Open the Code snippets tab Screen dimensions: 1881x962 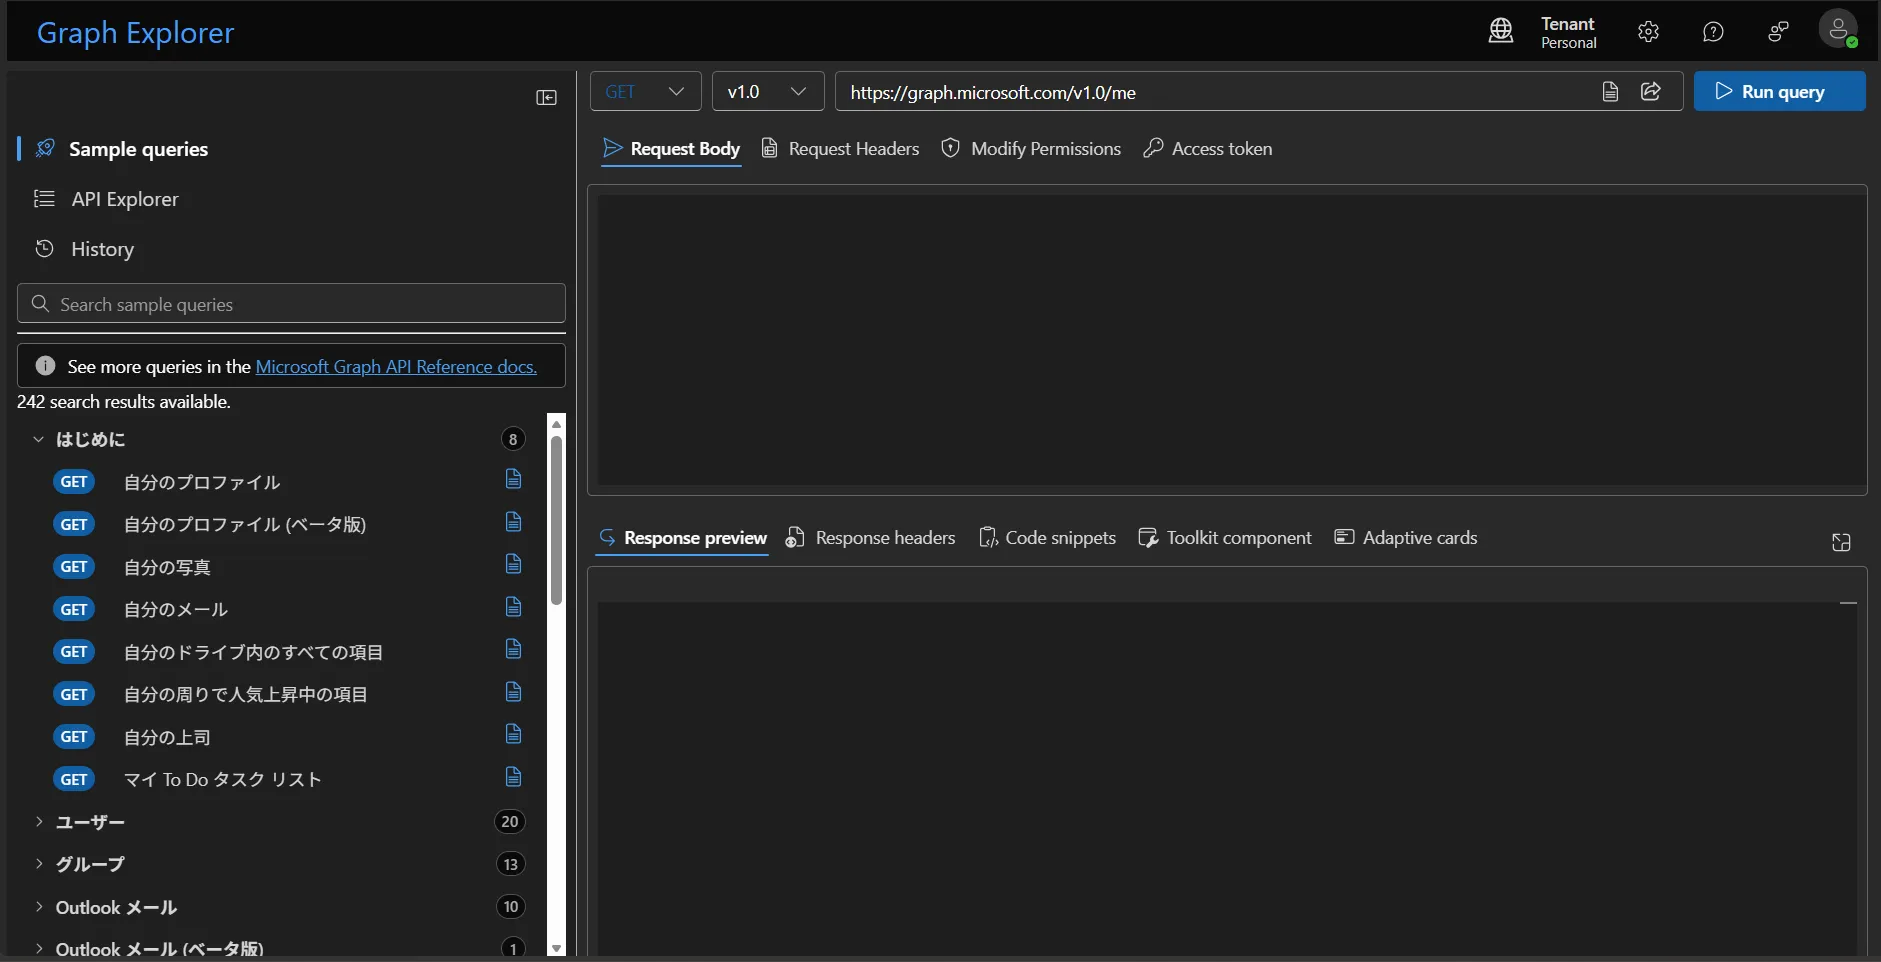click(1047, 538)
